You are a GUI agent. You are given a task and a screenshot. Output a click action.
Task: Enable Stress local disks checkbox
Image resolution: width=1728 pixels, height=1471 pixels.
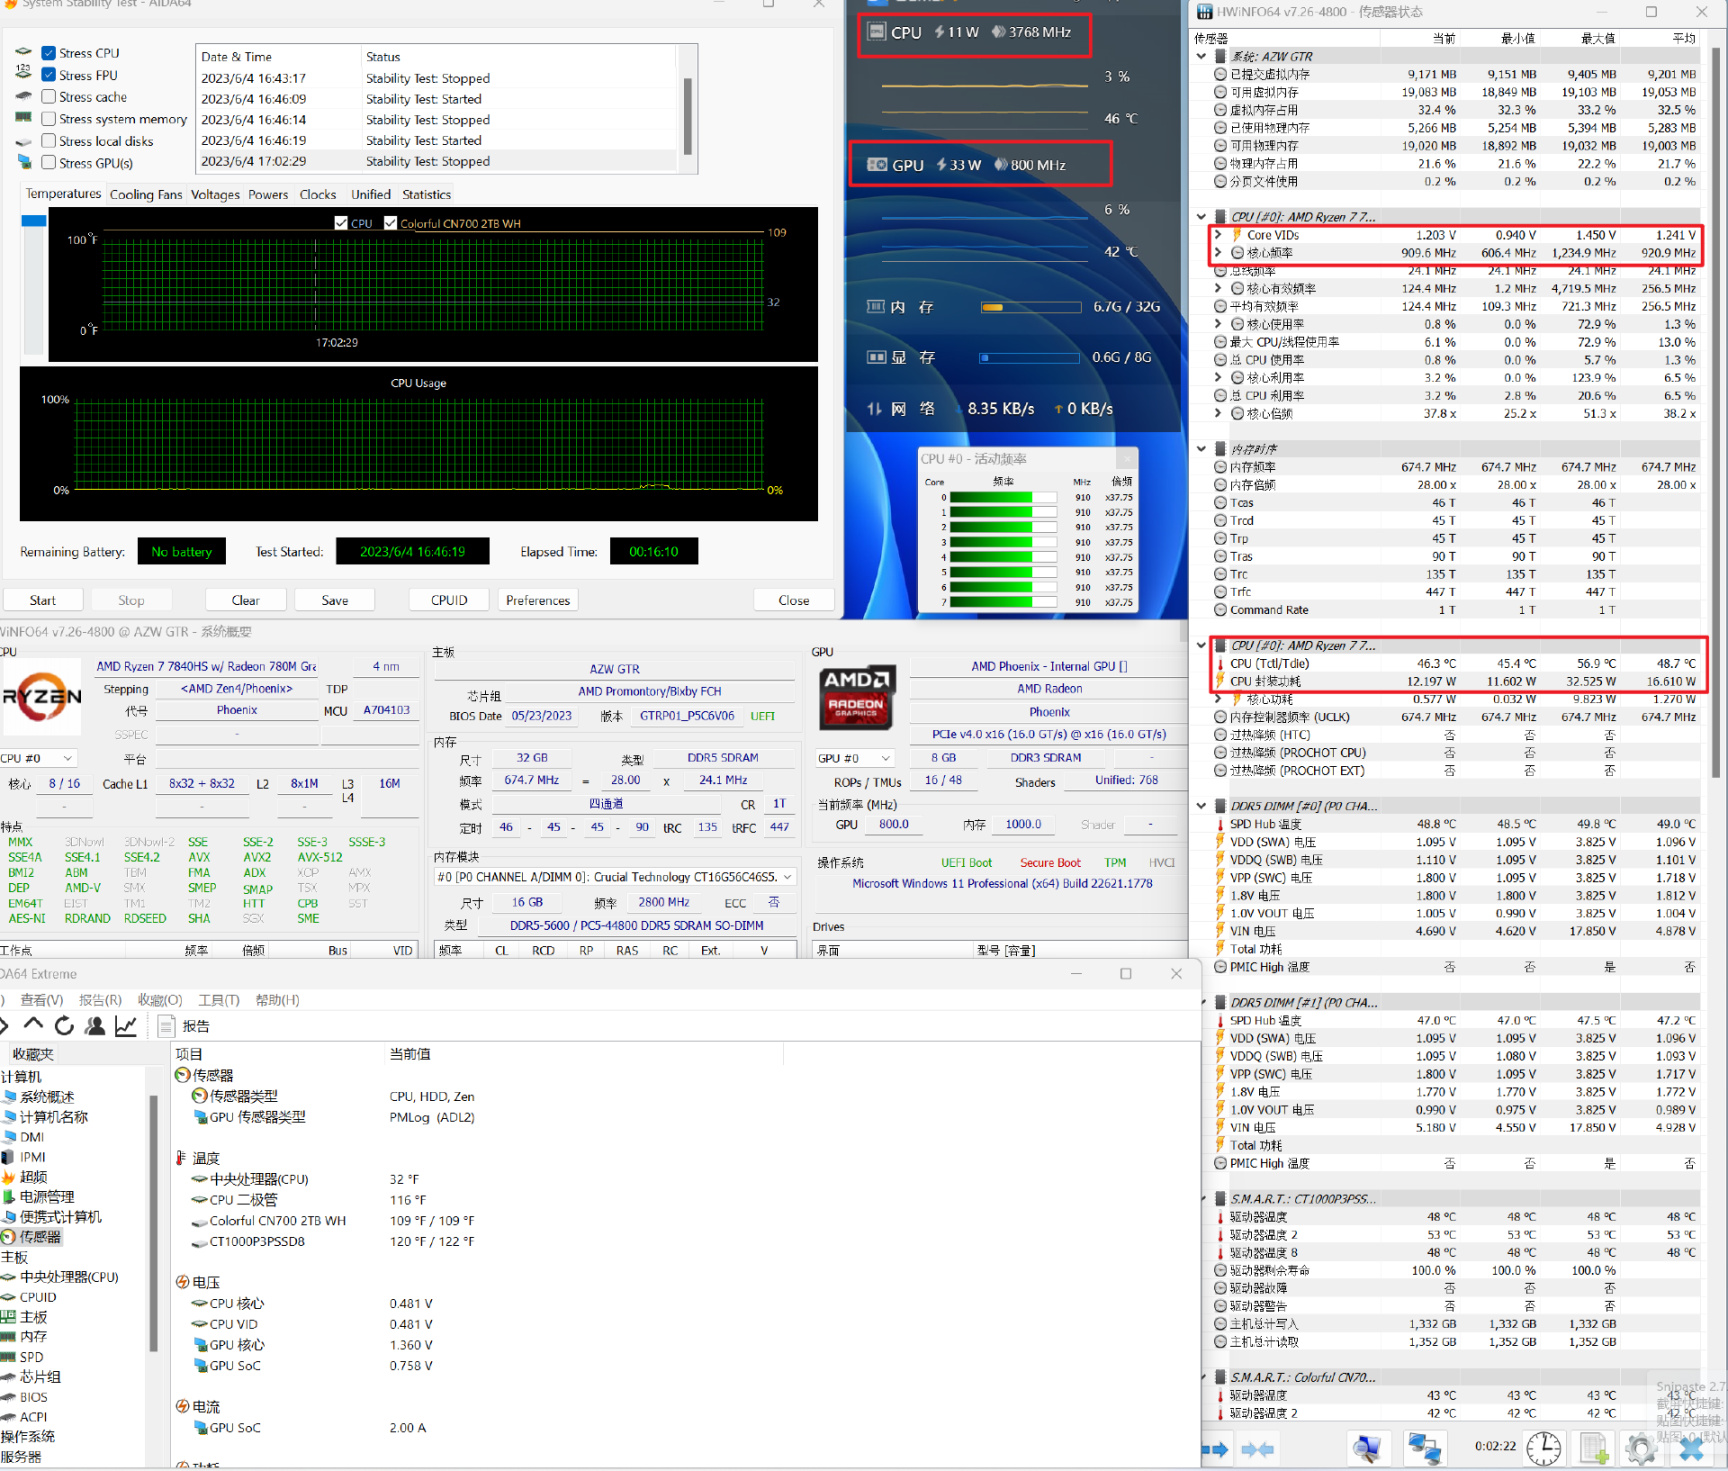[x=48, y=141]
